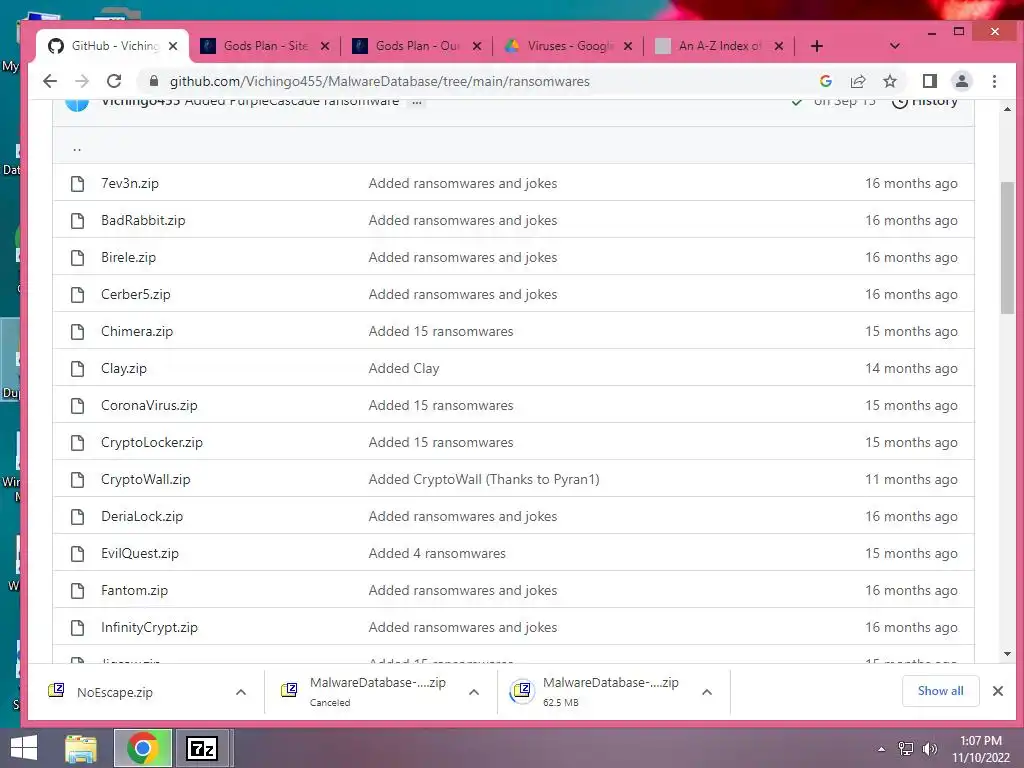Click file icon beside Fantom.zip
The width and height of the screenshot is (1024, 768).
point(77,590)
